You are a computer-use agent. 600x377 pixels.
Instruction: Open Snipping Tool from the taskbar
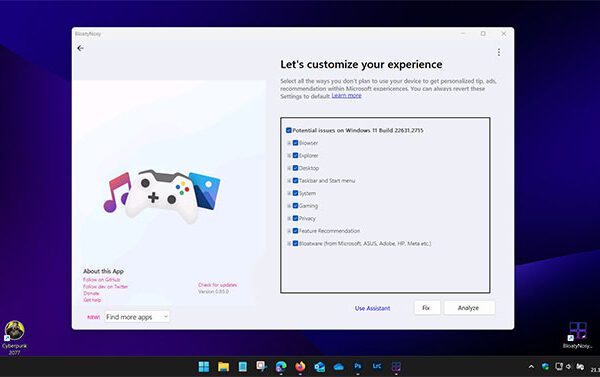pos(262,366)
